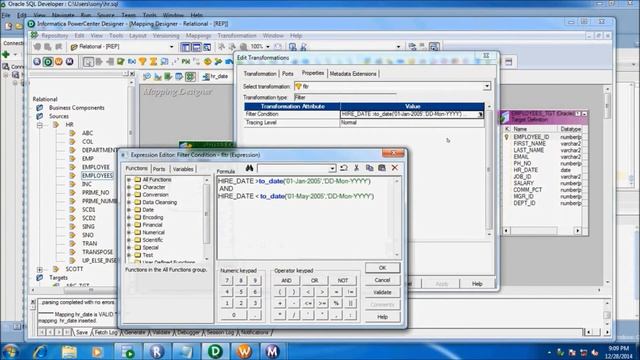Open the Ports tab in Edit Transformations
The image size is (640, 360).
(x=287, y=73)
